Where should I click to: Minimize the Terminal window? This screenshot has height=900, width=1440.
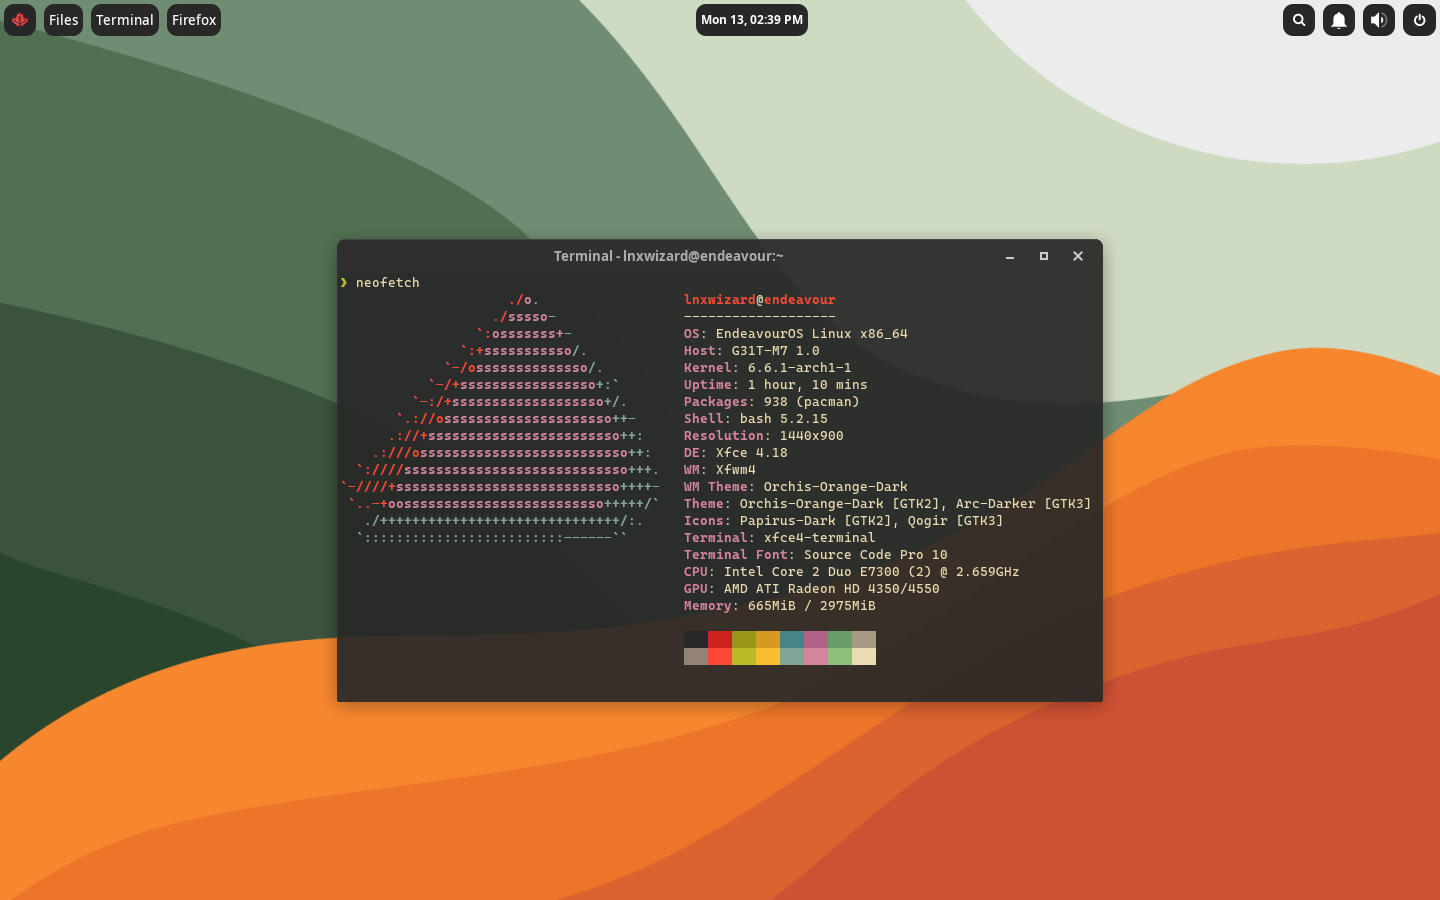point(1010,256)
